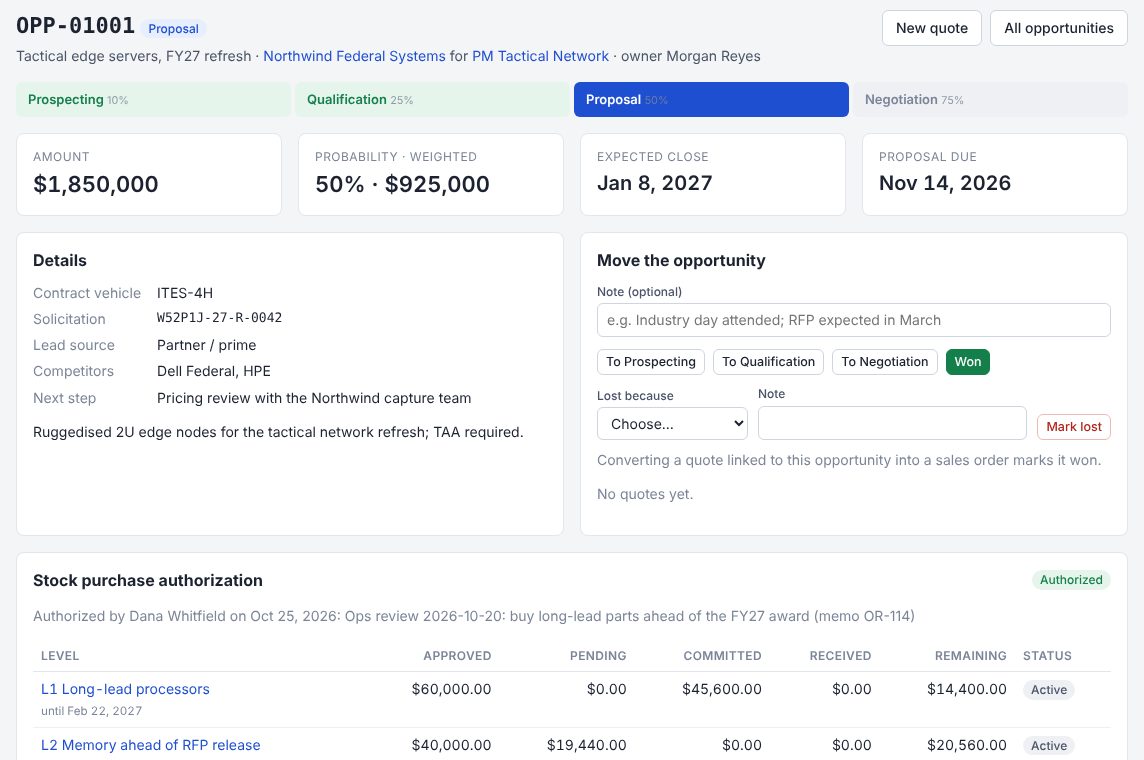The height and width of the screenshot is (760, 1144).
Task: Click the RECEIVED column header
Action: point(840,656)
